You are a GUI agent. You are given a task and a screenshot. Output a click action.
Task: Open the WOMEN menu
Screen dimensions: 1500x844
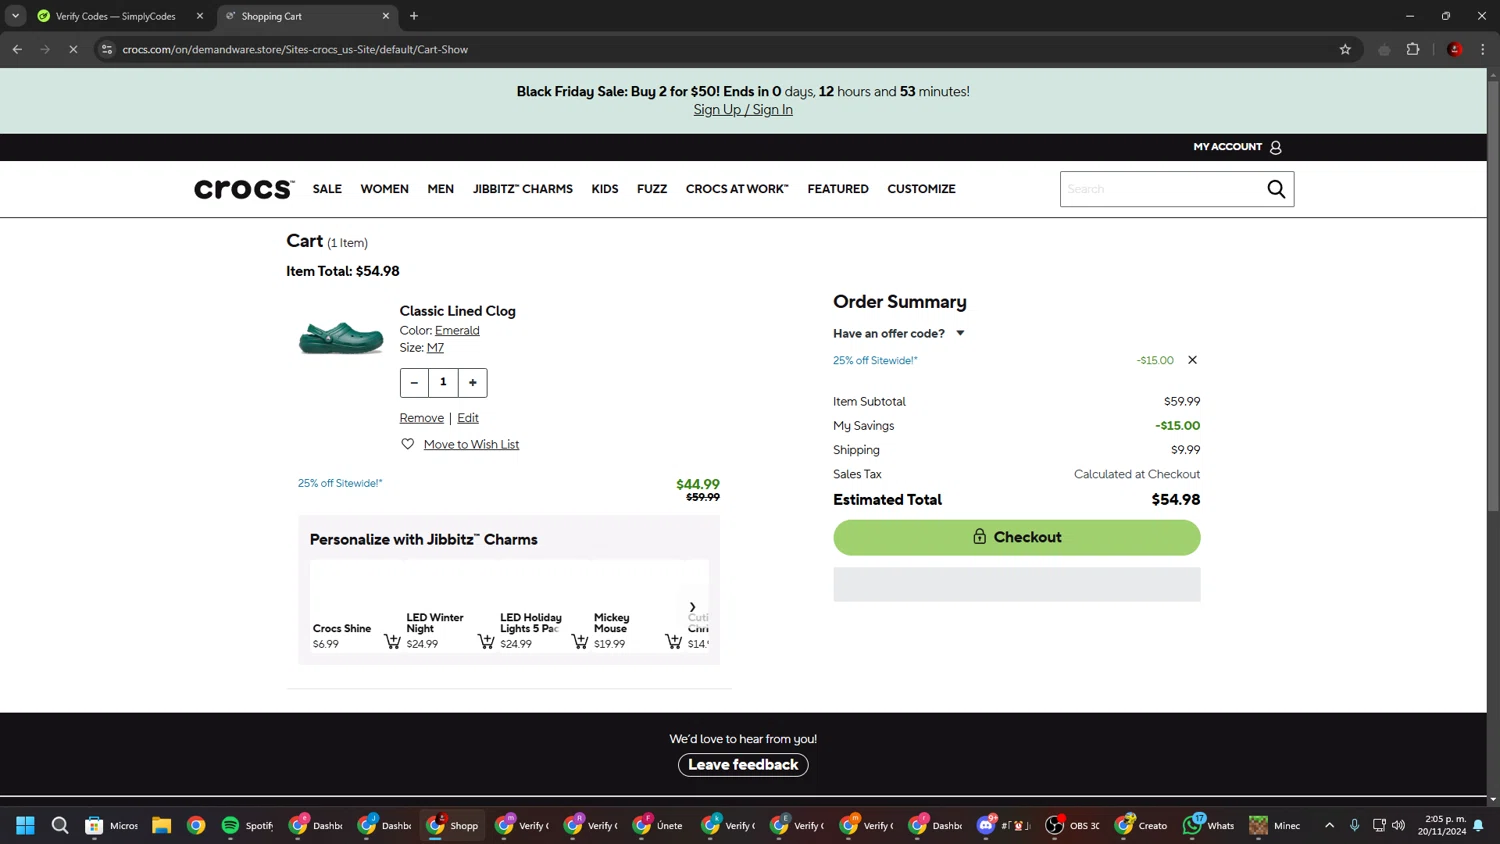(384, 189)
